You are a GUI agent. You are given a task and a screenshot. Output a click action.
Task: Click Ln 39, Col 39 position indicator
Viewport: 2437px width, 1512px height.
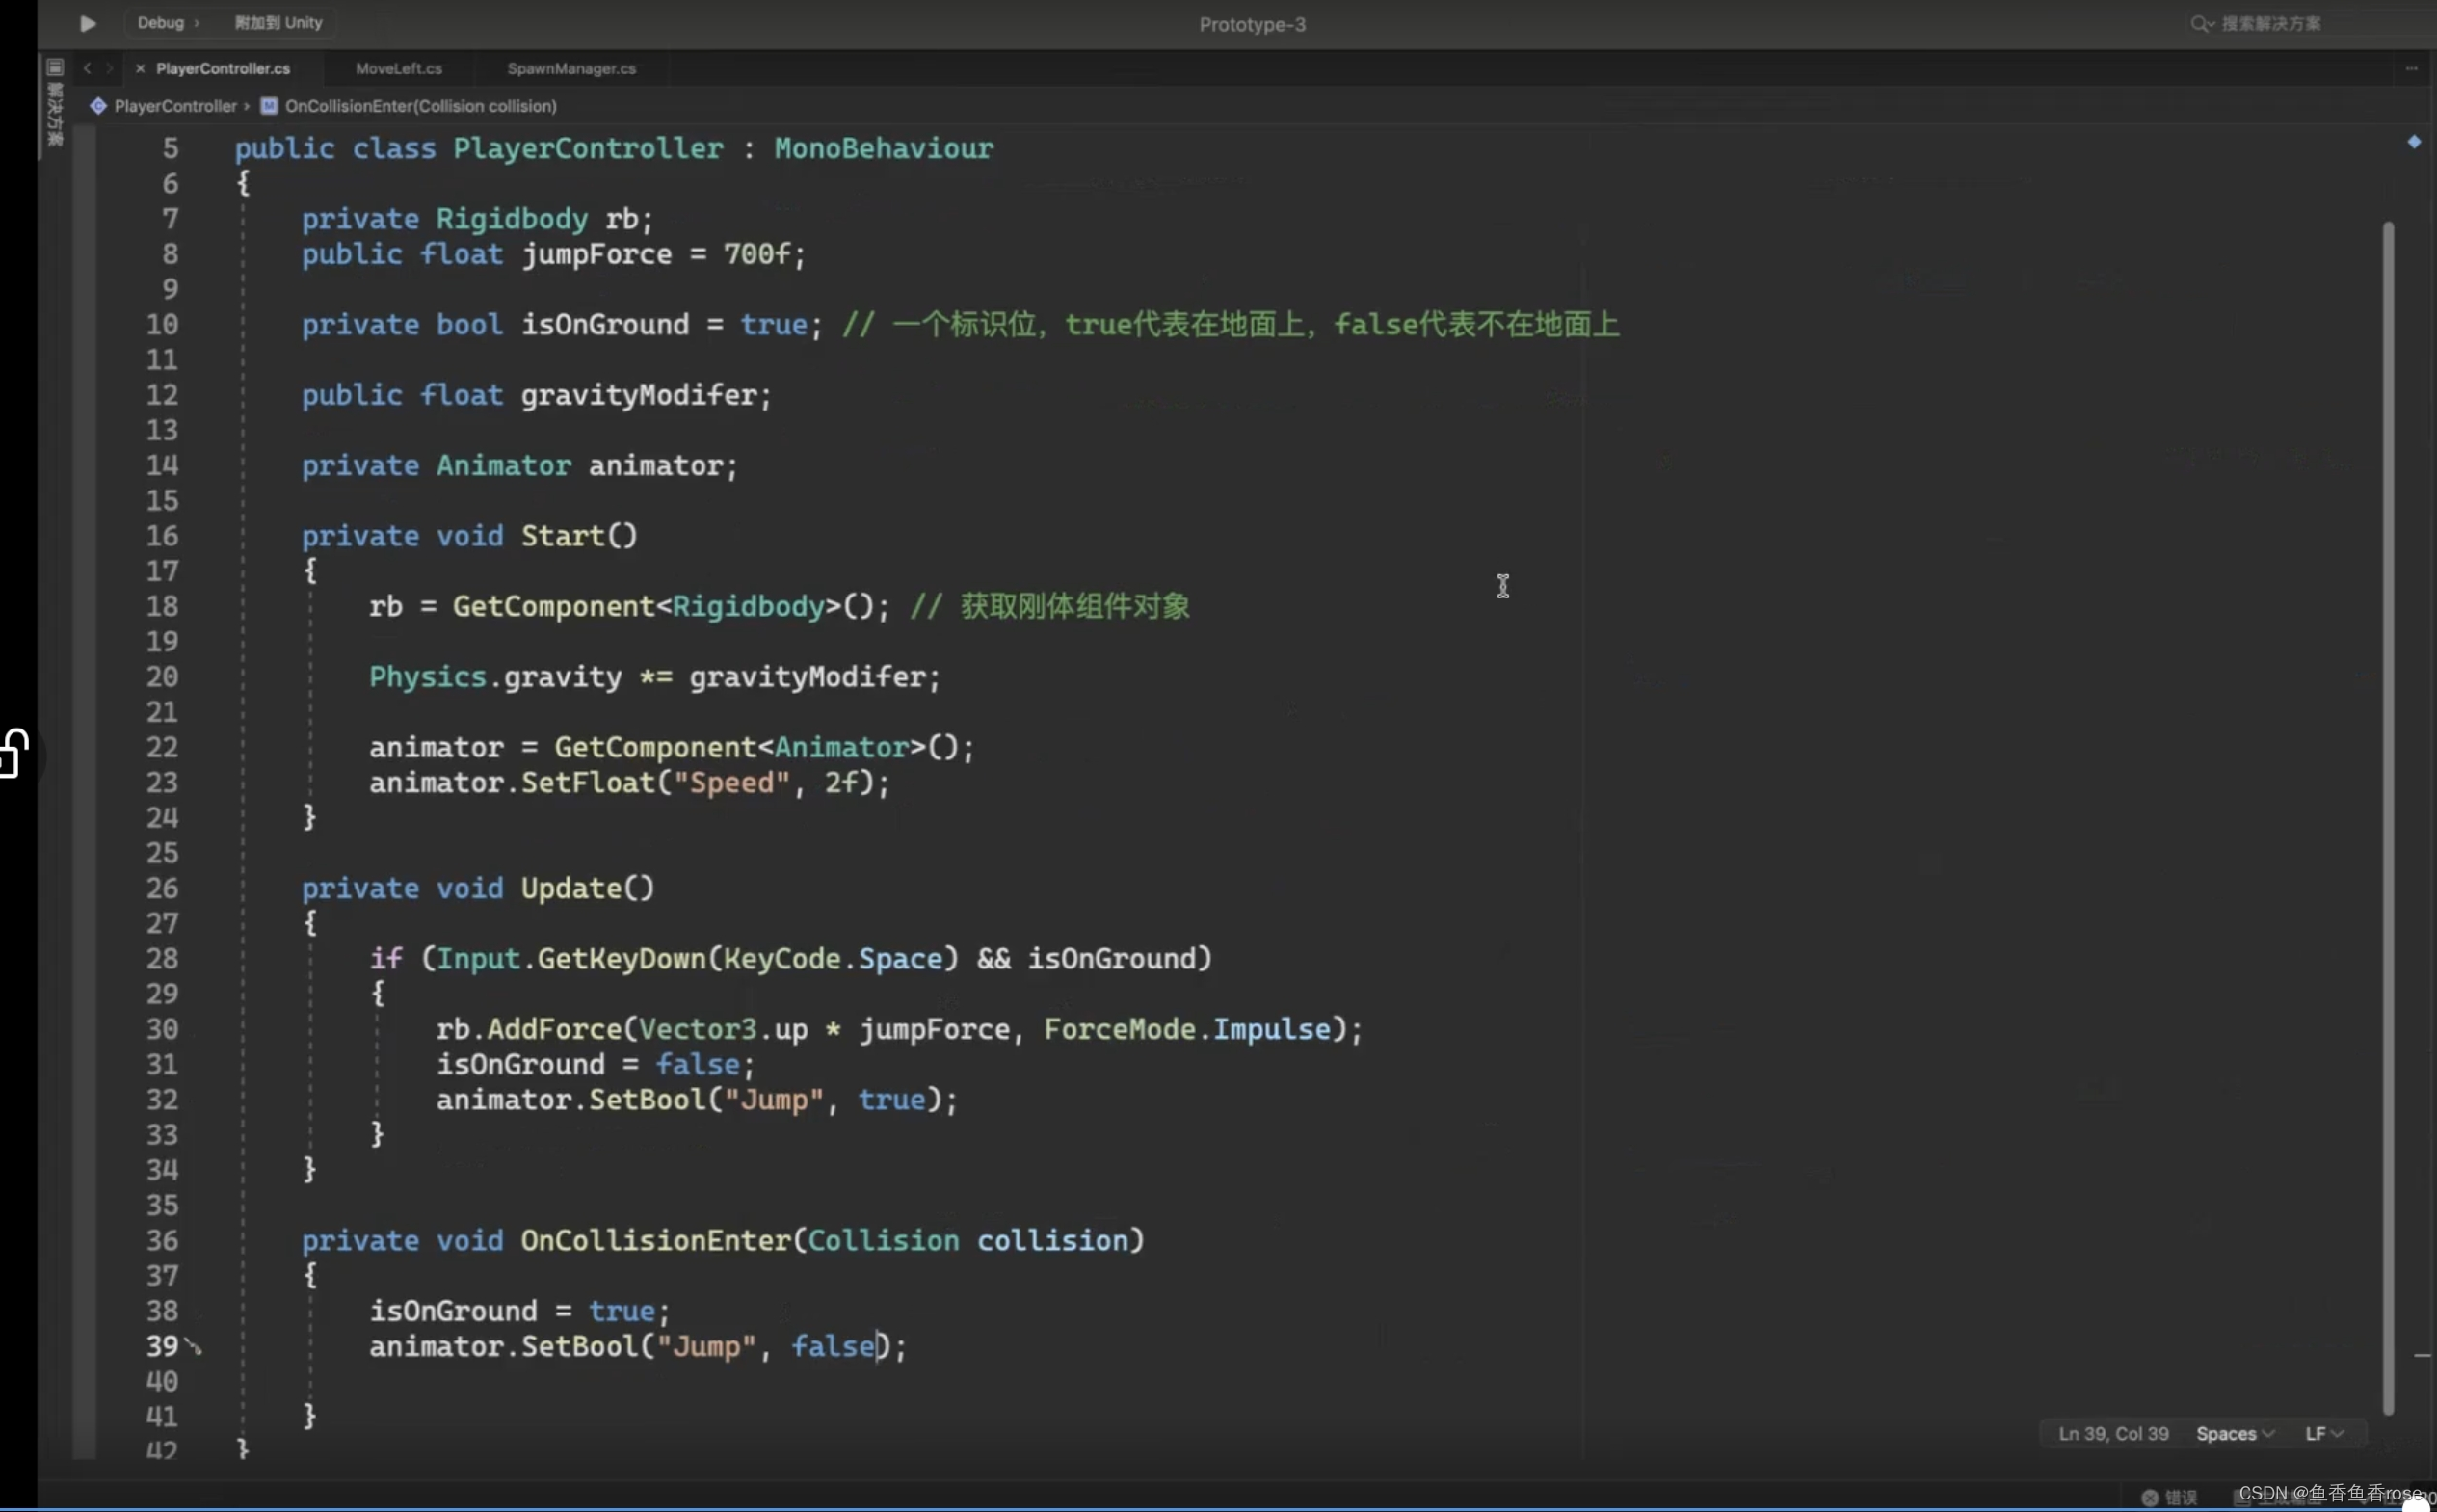pyautogui.click(x=2113, y=1434)
